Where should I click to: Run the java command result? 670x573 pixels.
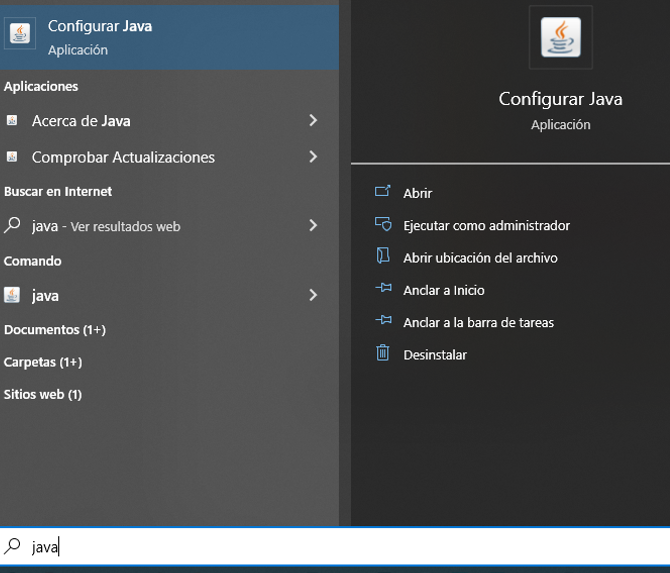tap(169, 295)
